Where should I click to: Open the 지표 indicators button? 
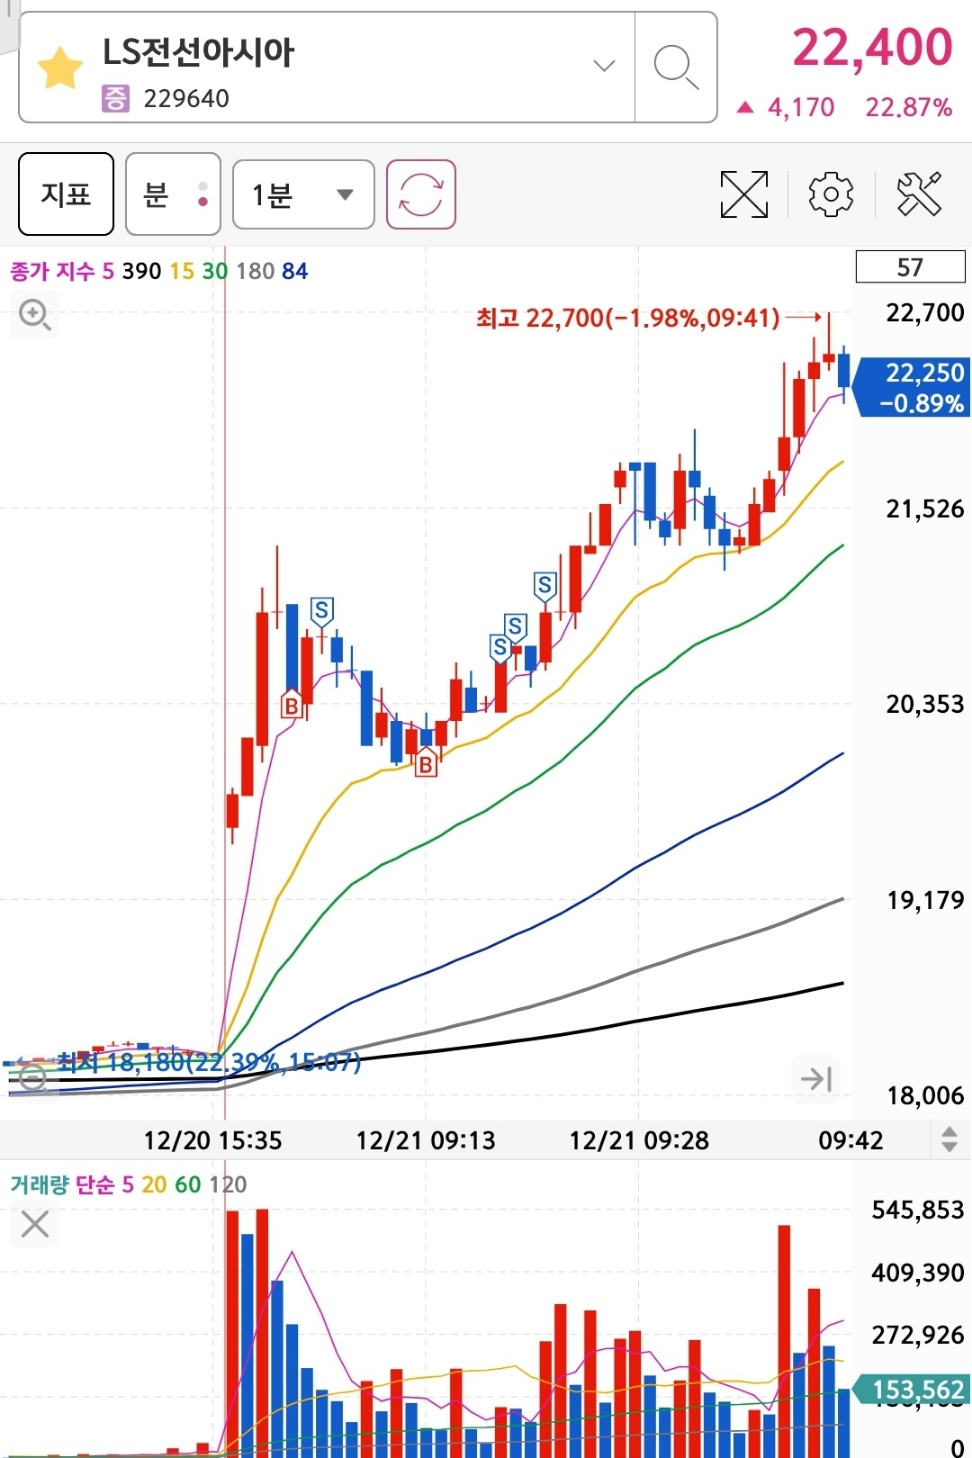tap(66, 194)
